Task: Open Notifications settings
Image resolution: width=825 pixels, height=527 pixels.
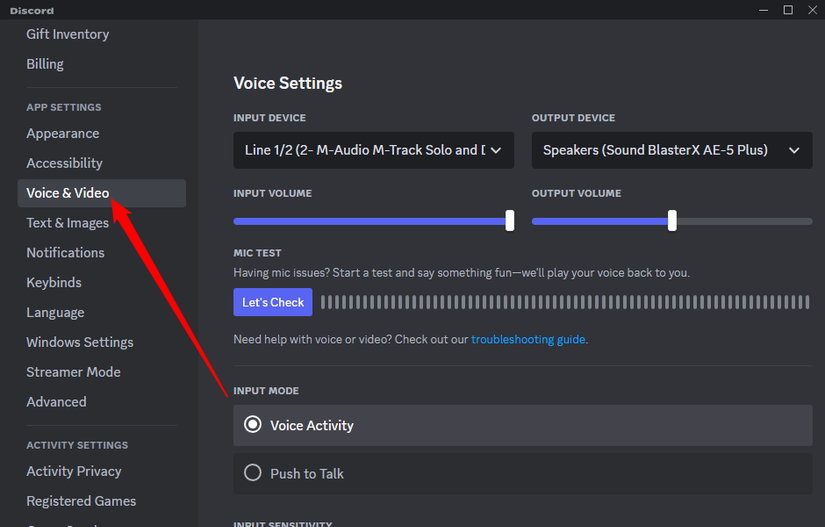Action: (x=65, y=252)
